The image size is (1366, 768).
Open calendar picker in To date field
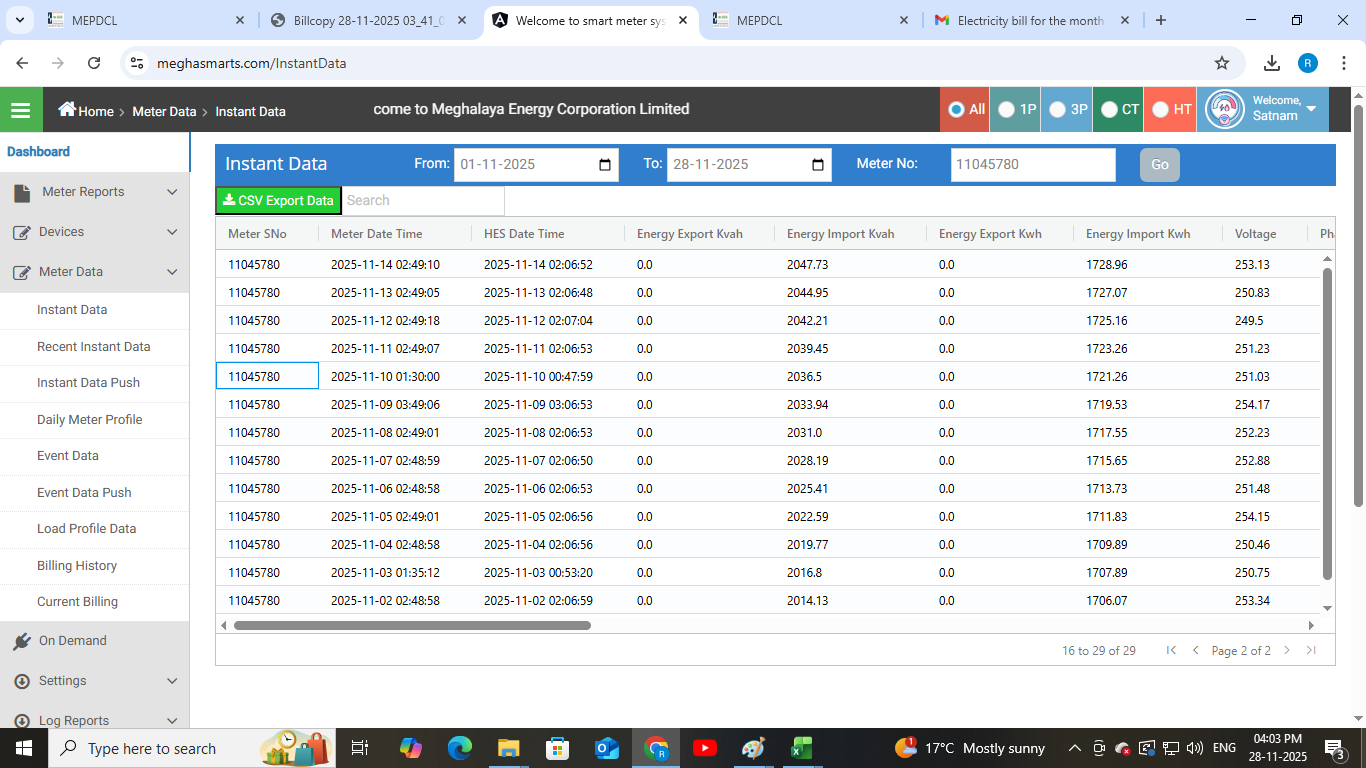(x=818, y=165)
